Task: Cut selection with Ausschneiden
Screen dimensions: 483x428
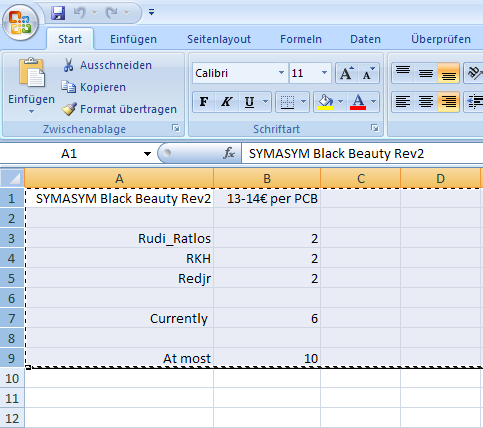Action: coord(107,65)
